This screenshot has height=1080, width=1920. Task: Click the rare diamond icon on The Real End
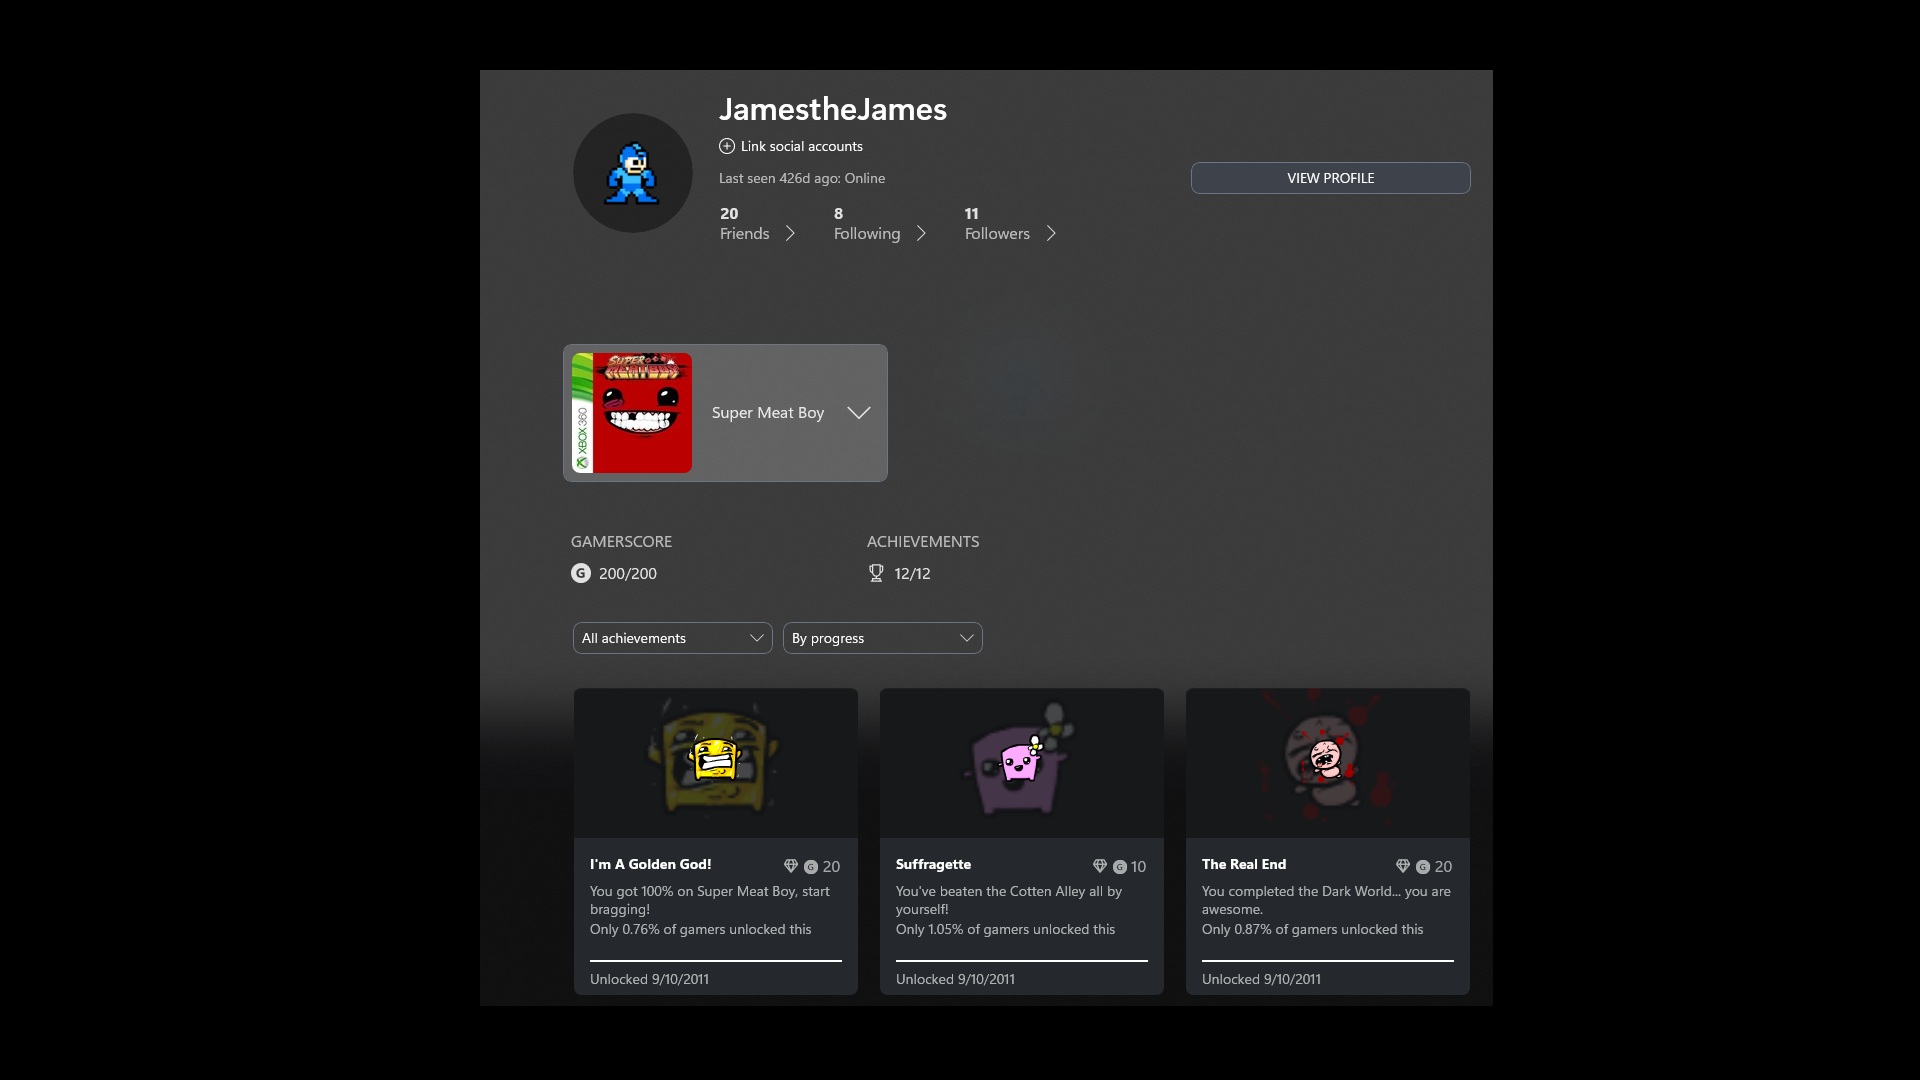(x=1402, y=866)
